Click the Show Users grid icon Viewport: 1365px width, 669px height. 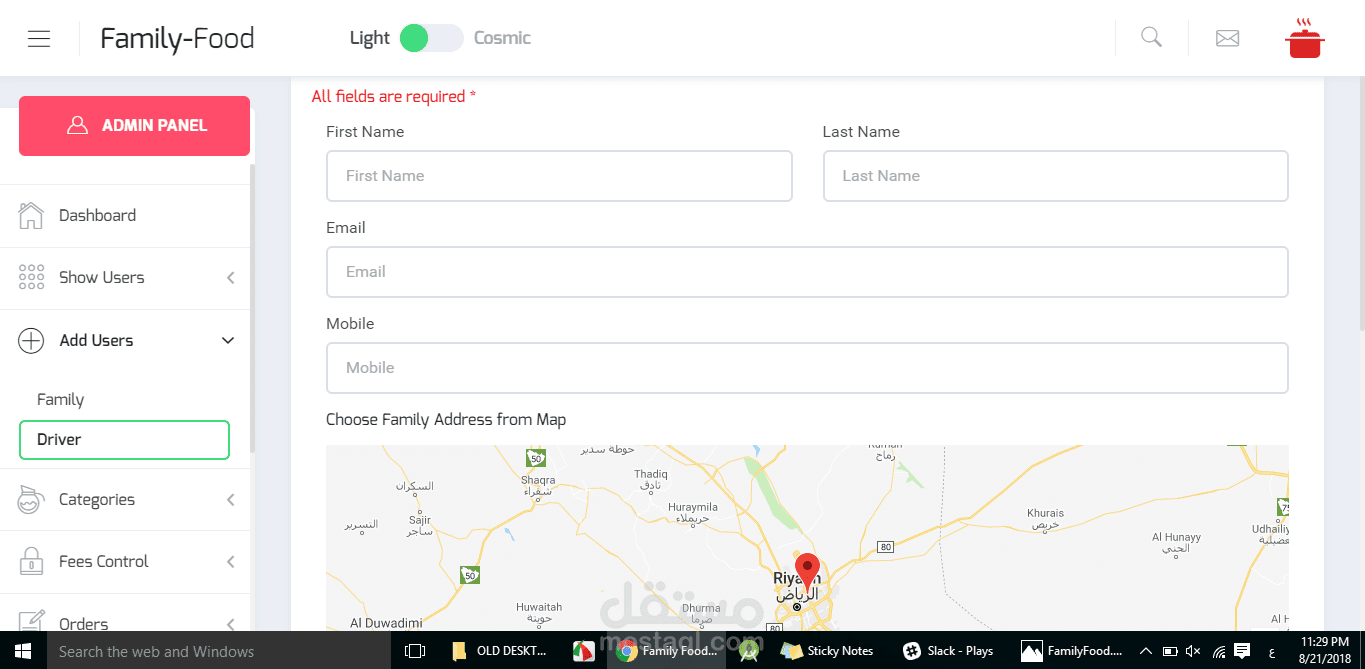pos(31,277)
